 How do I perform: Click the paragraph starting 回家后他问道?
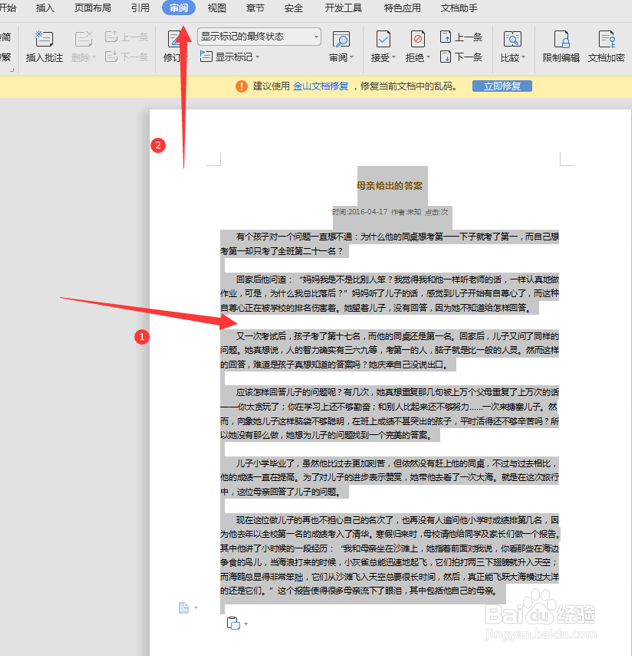(x=389, y=294)
